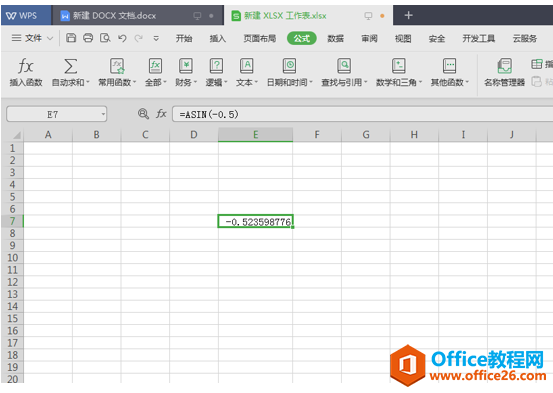Select row 13 header
This screenshot has width=553, height=393.
click(12, 294)
